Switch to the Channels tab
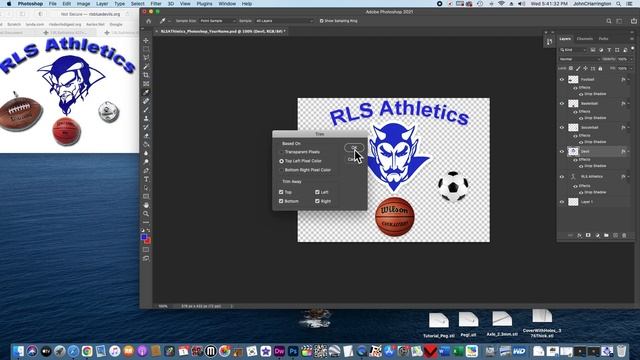Viewport: 640px width, 360px height. [x=584, y=39]
